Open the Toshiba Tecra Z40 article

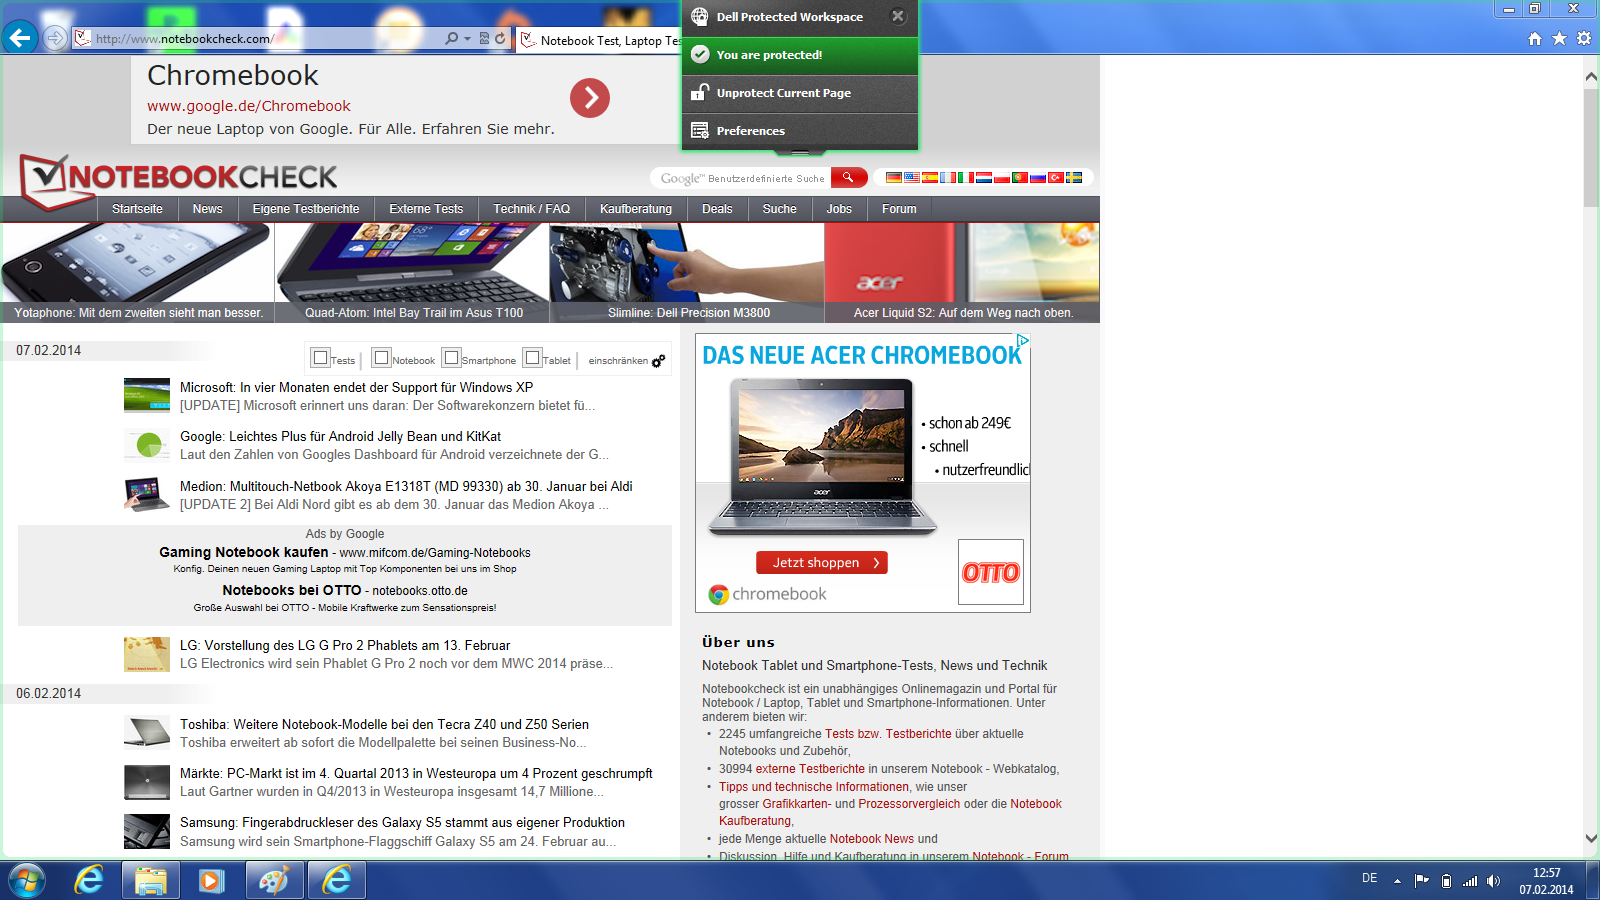point(384,724)
